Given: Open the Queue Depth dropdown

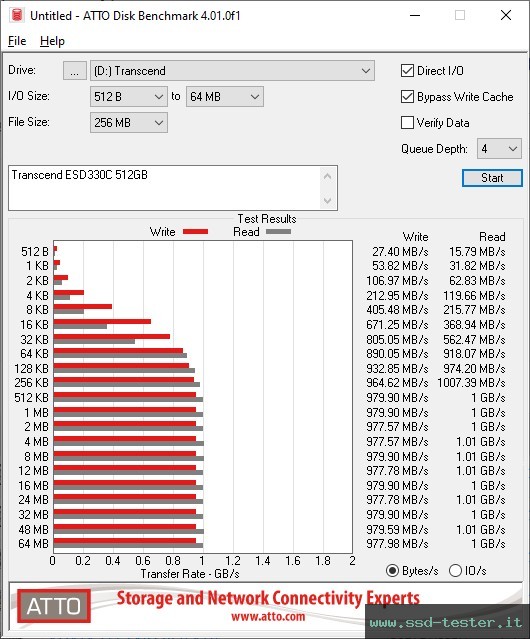Looking at the screenshot, I should click(499, 149).
